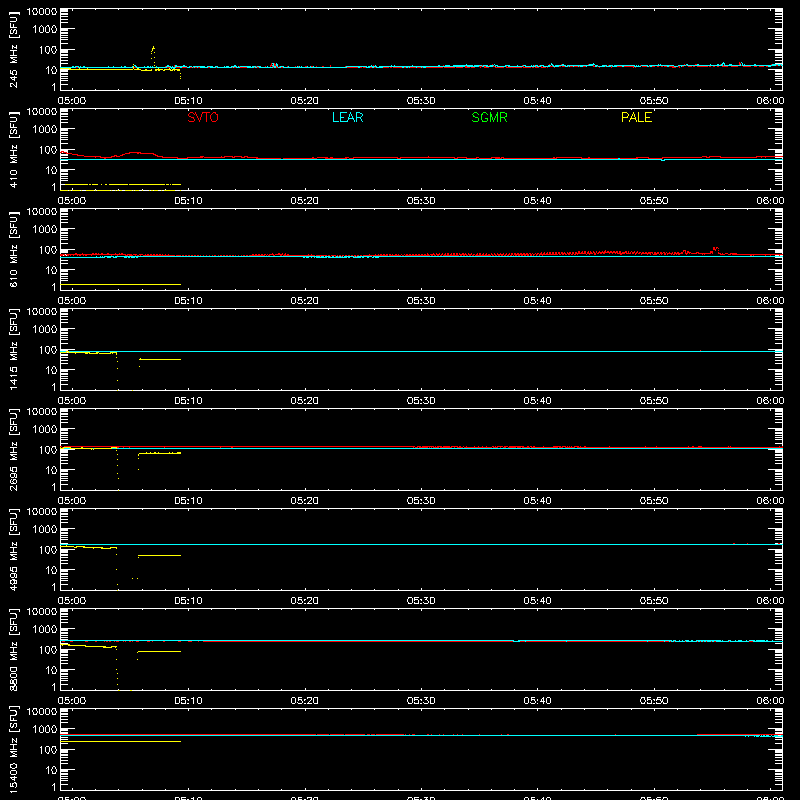Viewport: 800px width, 800px height.
Task: Click the 05:00 time tick of 610 MHz panel
Action: (x=72, y=301)
